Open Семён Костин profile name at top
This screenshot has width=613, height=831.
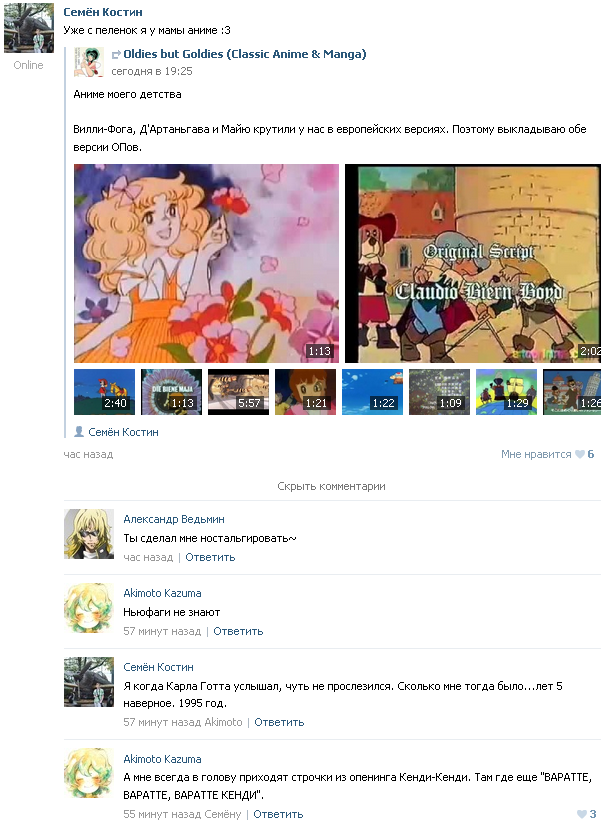103,12
